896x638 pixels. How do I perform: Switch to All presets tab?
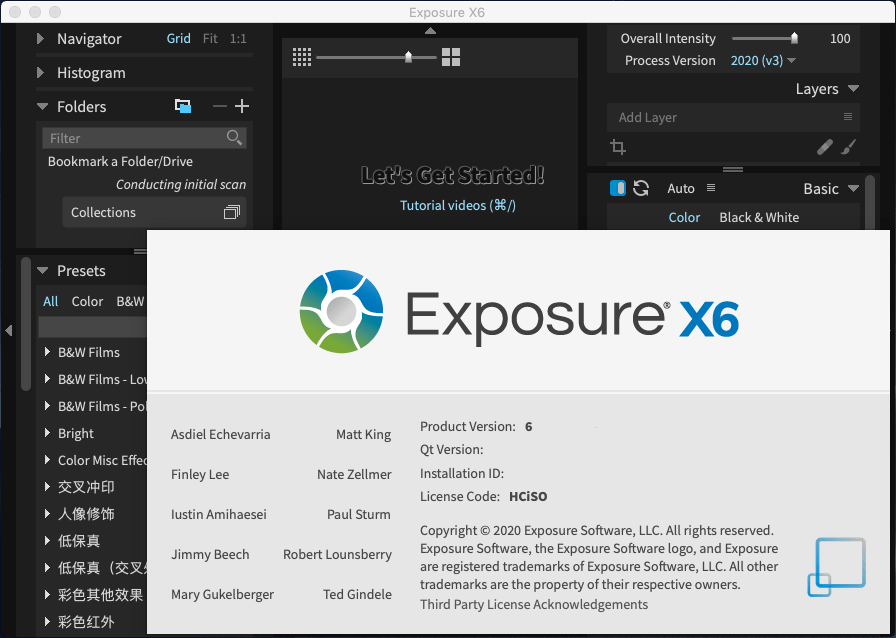tap(50, 301)
